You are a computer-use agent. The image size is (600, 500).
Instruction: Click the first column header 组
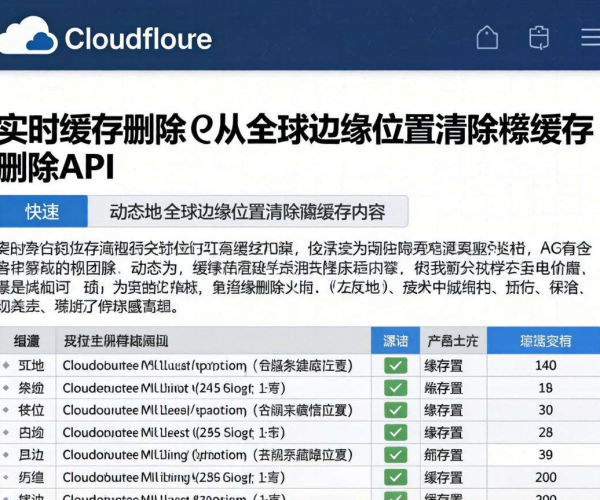click(27, 340)
